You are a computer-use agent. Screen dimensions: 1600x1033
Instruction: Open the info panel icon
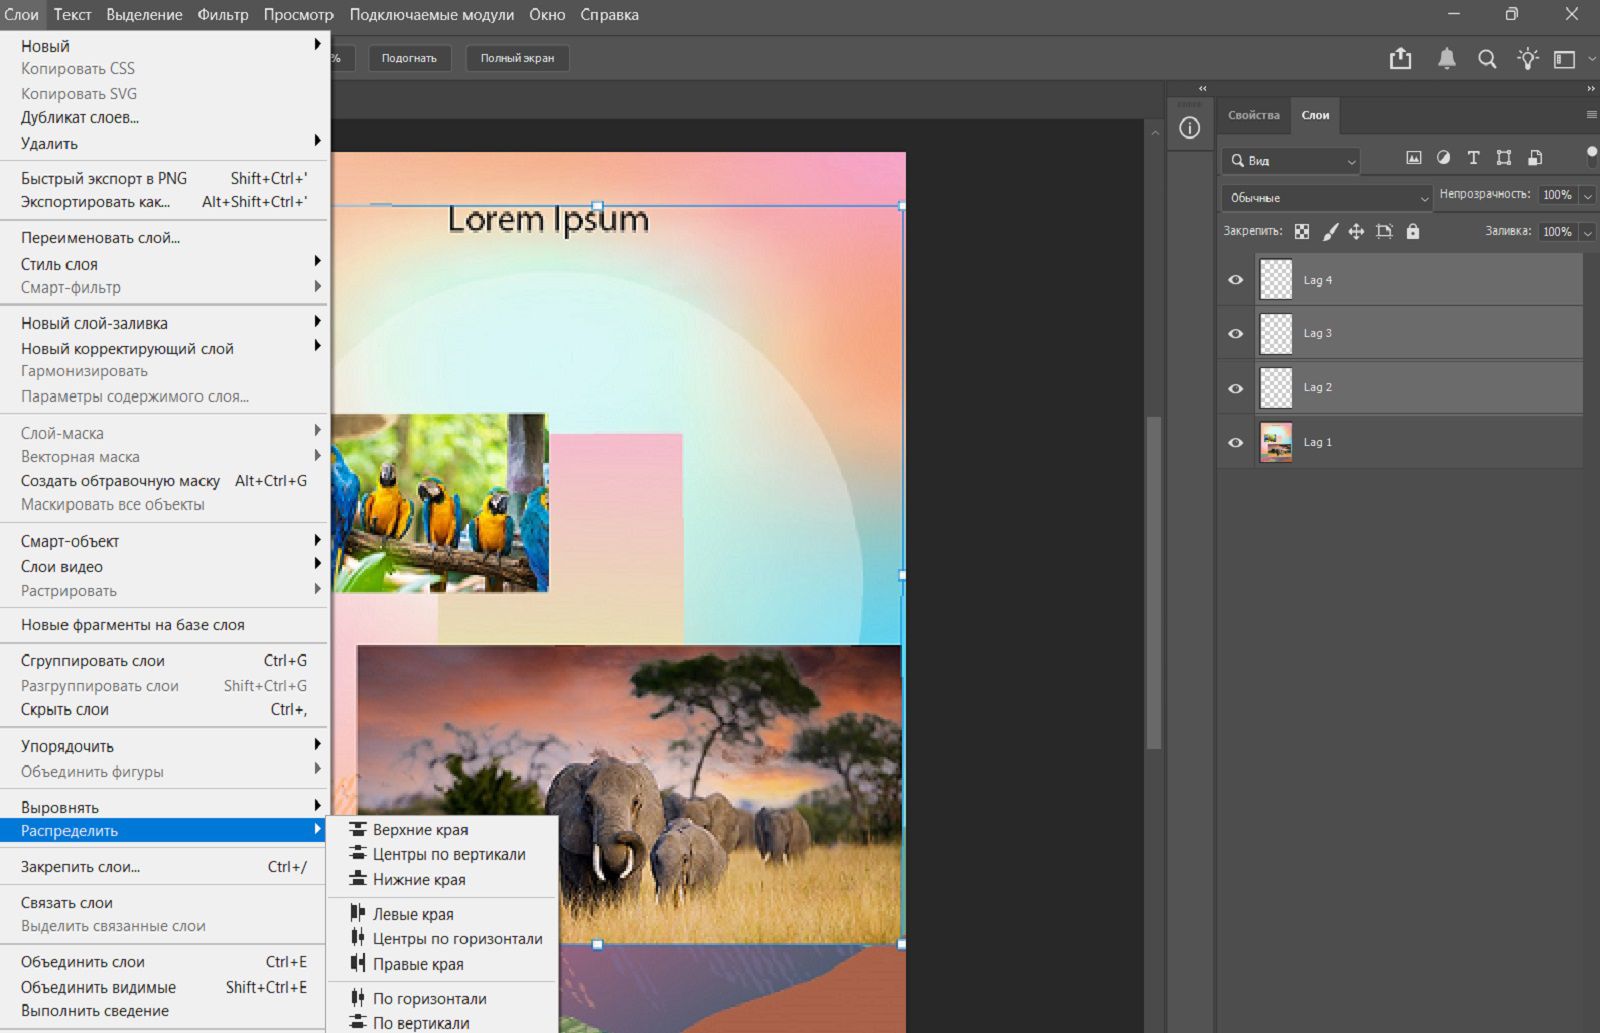(1189, 128)
